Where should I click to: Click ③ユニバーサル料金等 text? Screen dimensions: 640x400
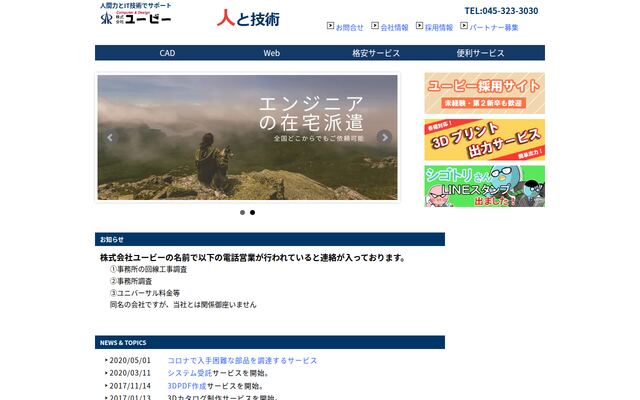point(144,293)
